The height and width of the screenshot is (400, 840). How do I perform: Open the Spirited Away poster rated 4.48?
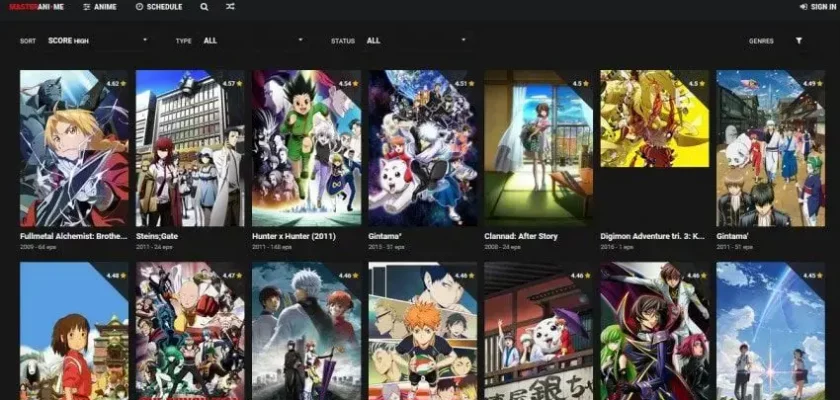pos(74,331)
